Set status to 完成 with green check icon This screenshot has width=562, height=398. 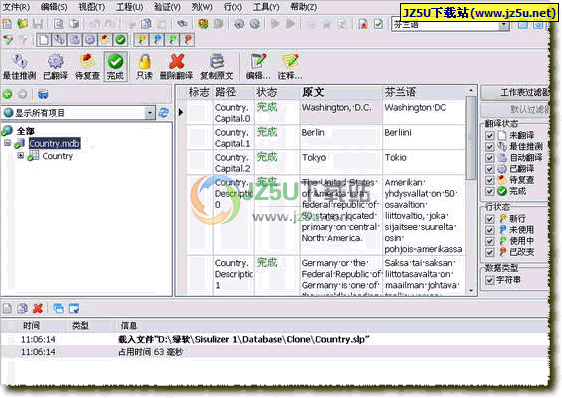click(115, 66)
